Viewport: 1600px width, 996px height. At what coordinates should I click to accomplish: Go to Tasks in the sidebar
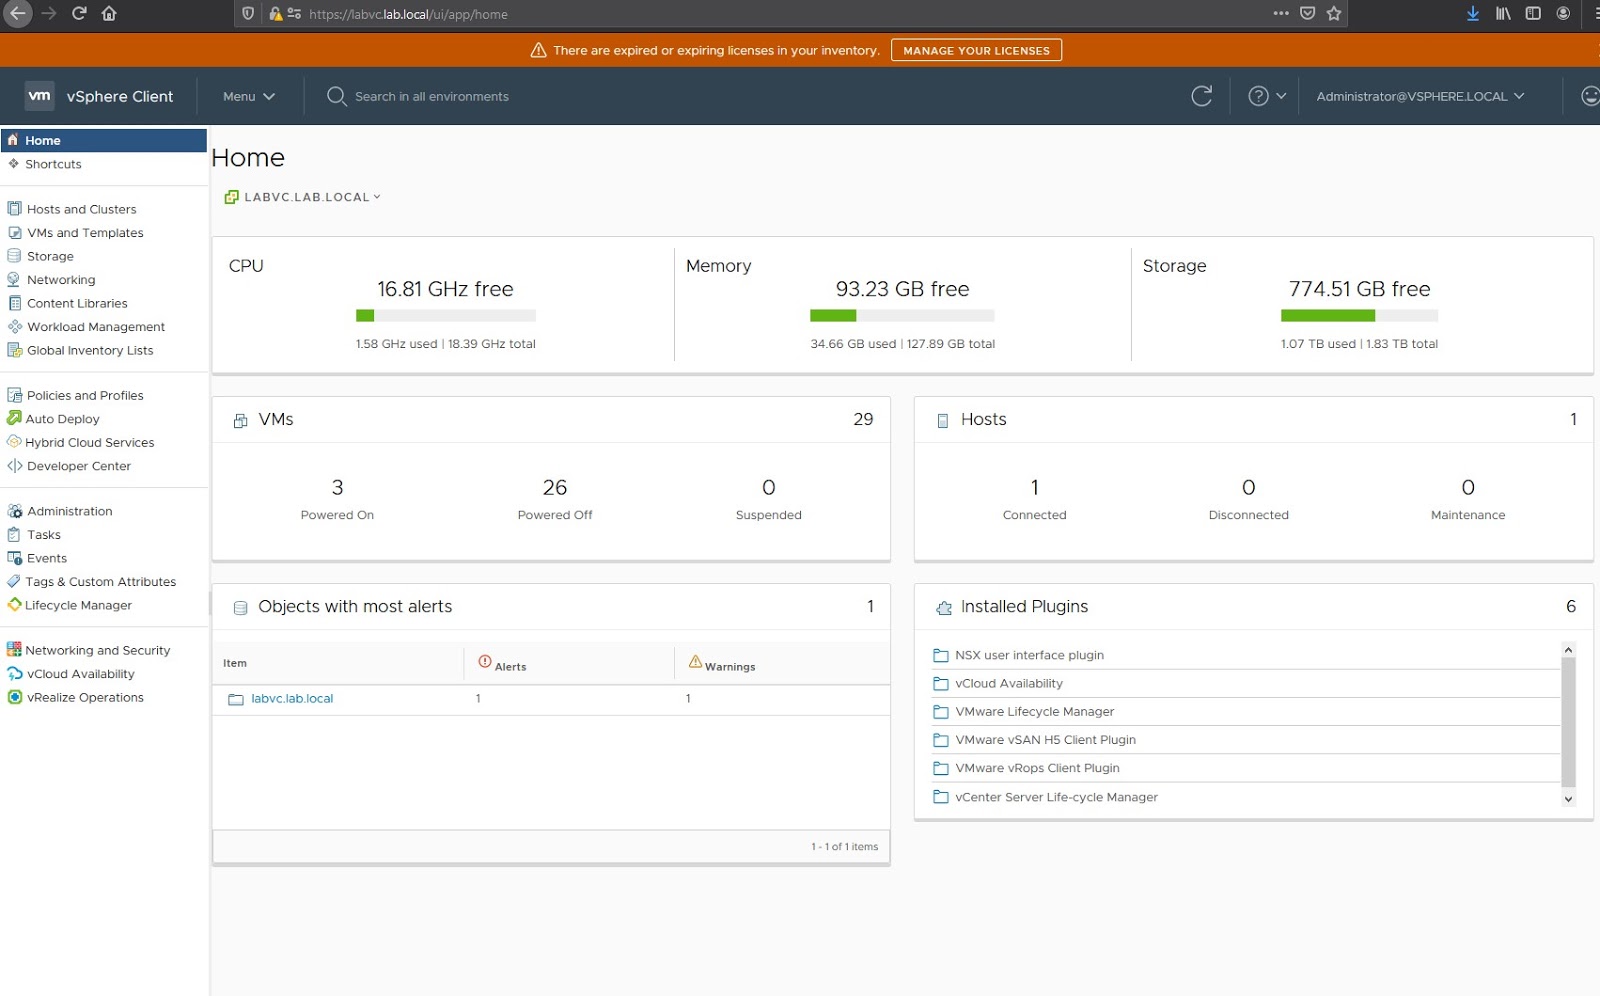click(x=43, y=535)
